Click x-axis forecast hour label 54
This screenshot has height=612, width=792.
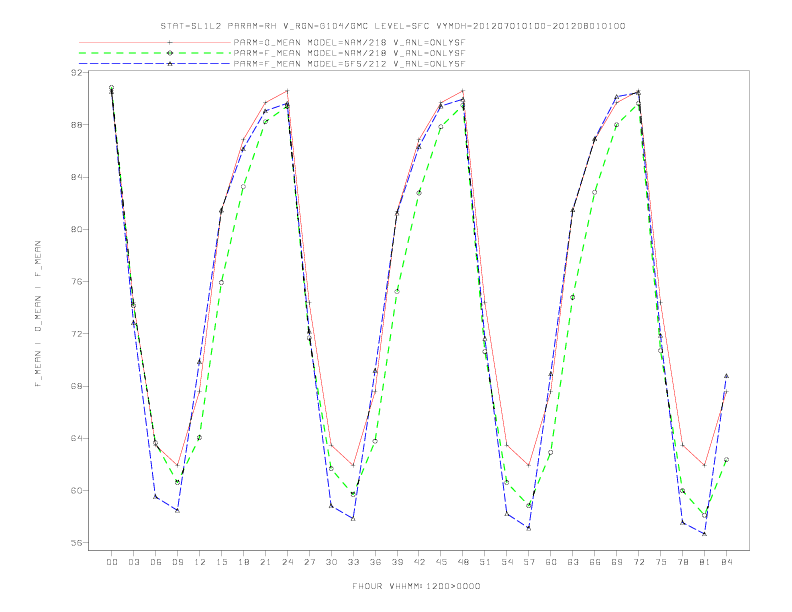click(507, 562)
